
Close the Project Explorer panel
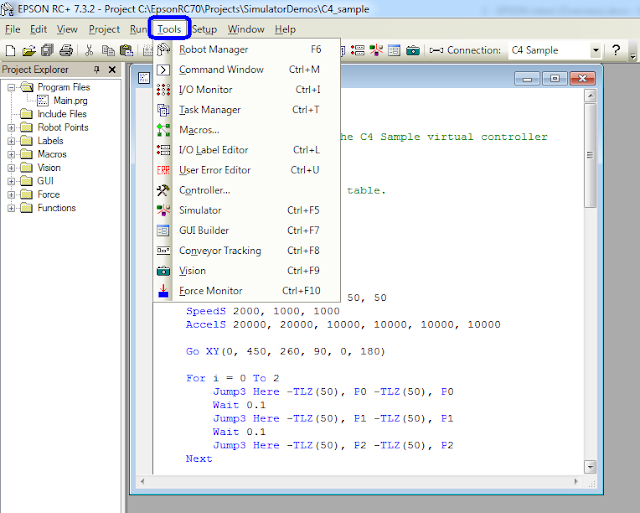tap(112, 70)
